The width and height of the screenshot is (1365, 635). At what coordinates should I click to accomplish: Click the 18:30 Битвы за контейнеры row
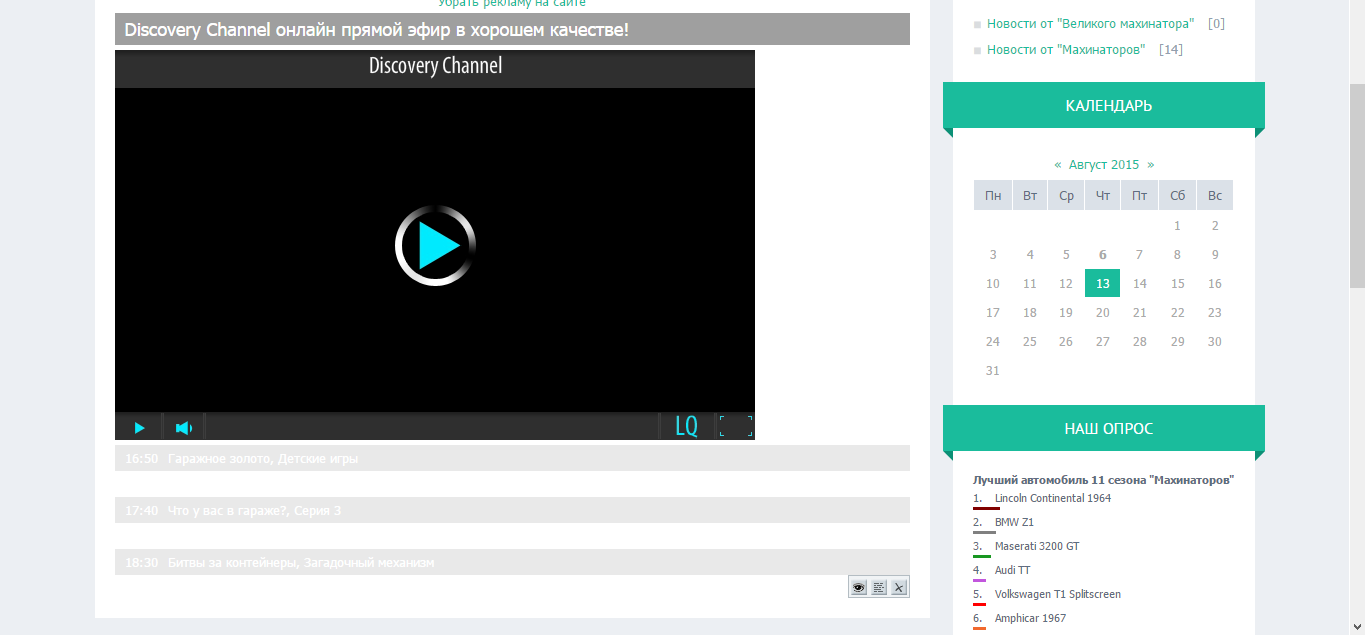(x=512, y=562)
